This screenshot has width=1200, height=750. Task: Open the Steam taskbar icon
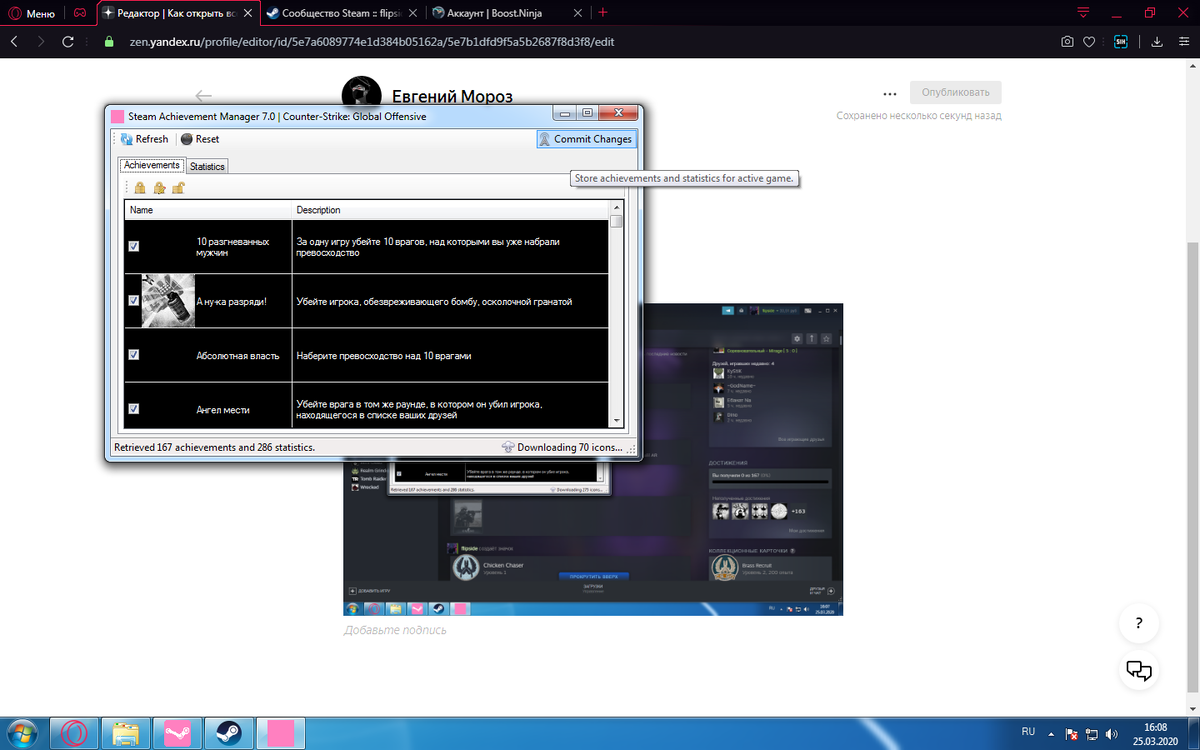(x=229, y=732)
